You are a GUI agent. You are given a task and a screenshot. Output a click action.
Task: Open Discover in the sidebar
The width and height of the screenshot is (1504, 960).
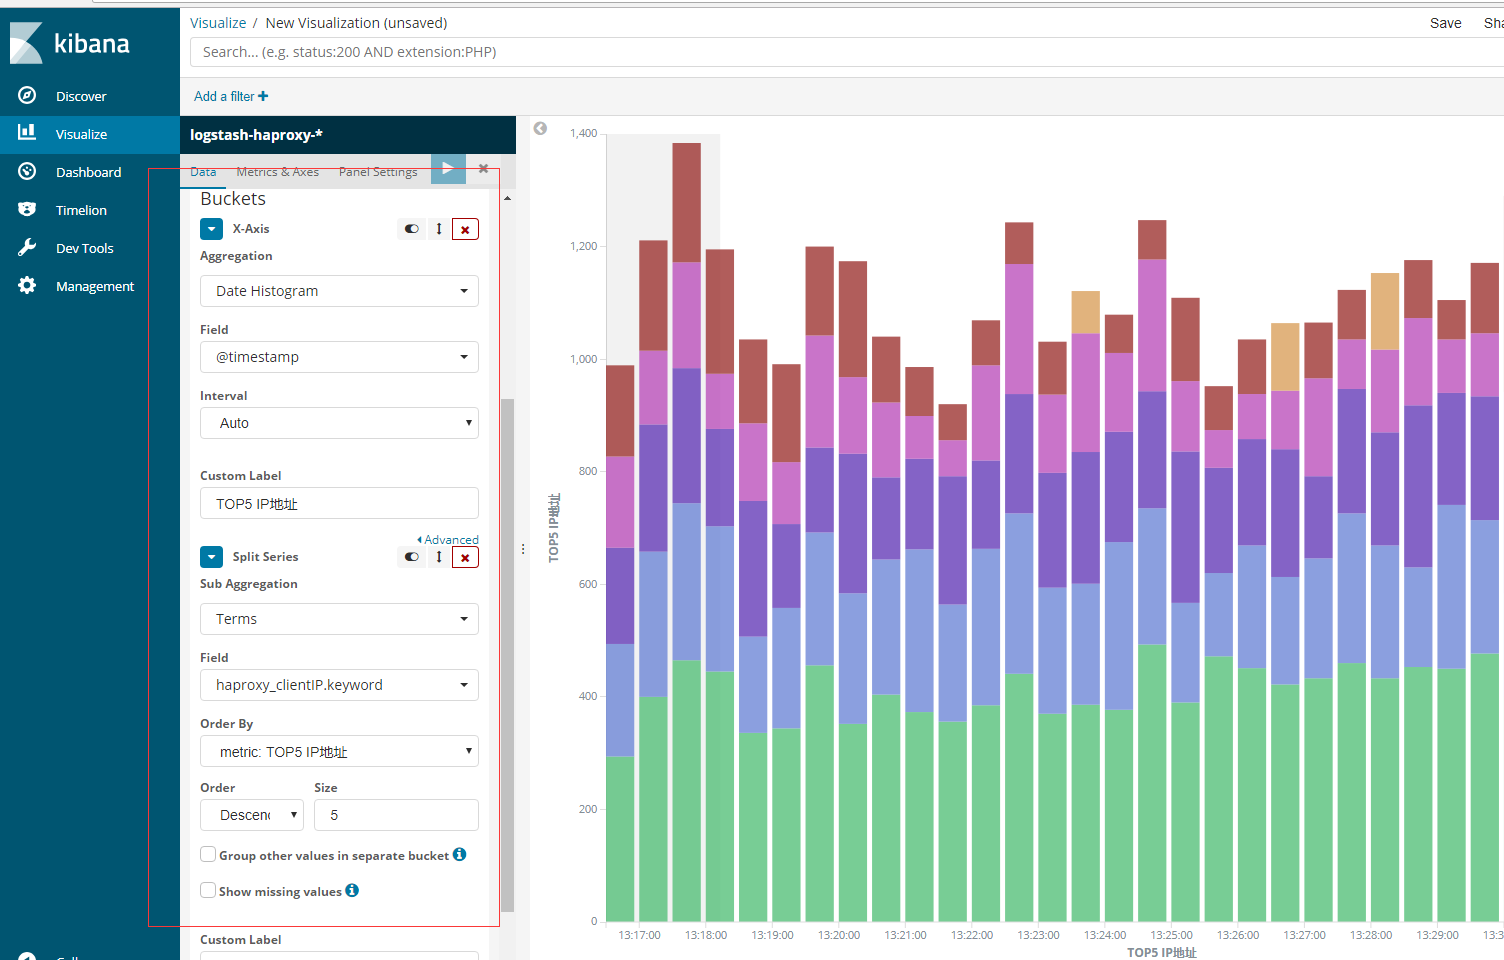point(81,96)
